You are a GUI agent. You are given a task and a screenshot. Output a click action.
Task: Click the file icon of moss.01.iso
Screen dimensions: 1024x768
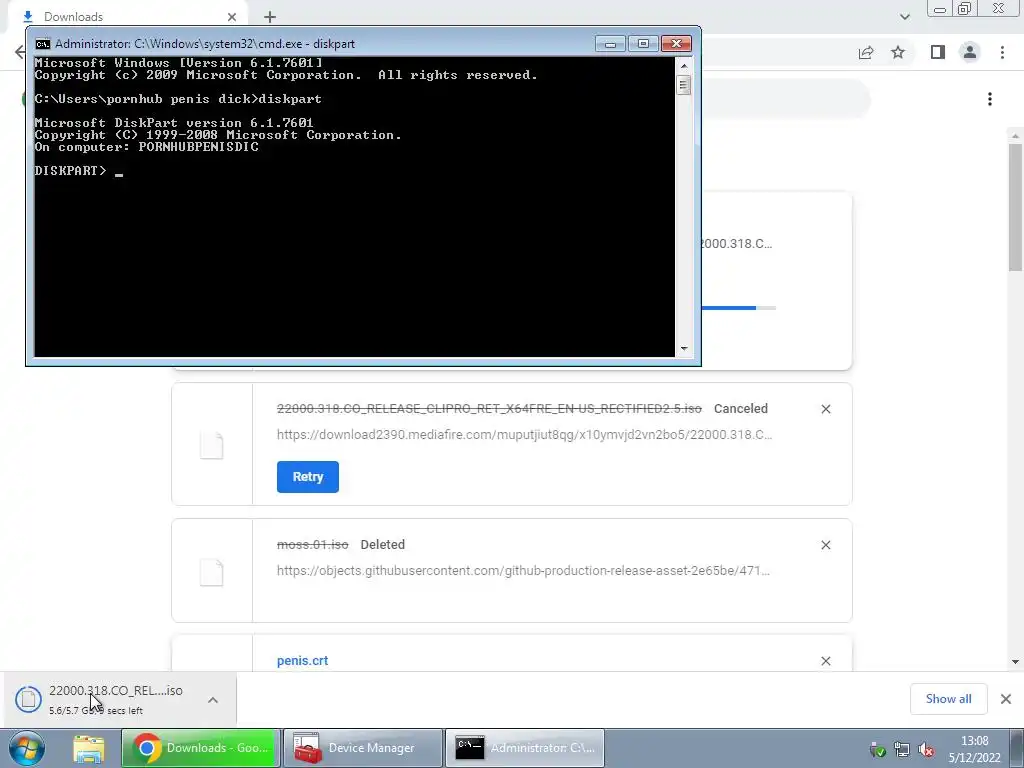tap(212, 572)
